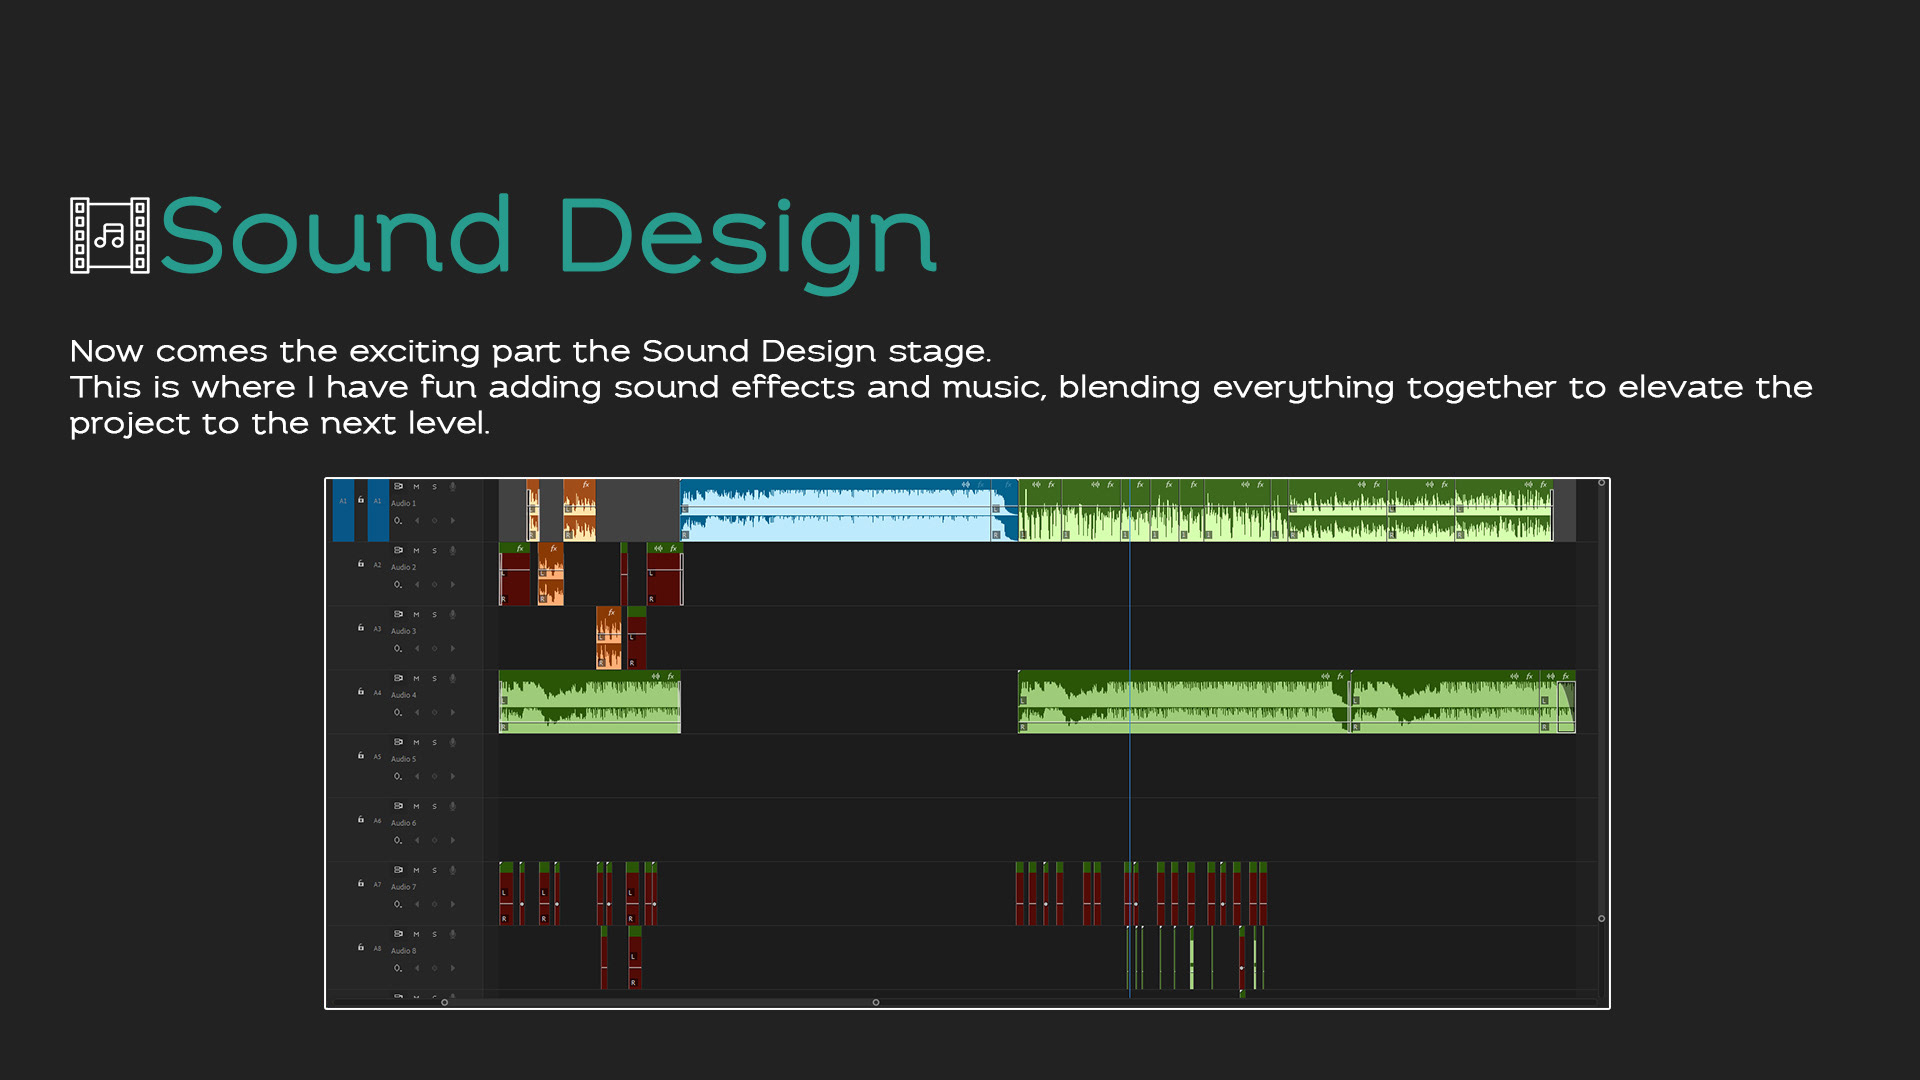Viewport: 1920px width, 1080px height.
Task: Mute the Audio 1 track
Action: (x=416, y=487)
